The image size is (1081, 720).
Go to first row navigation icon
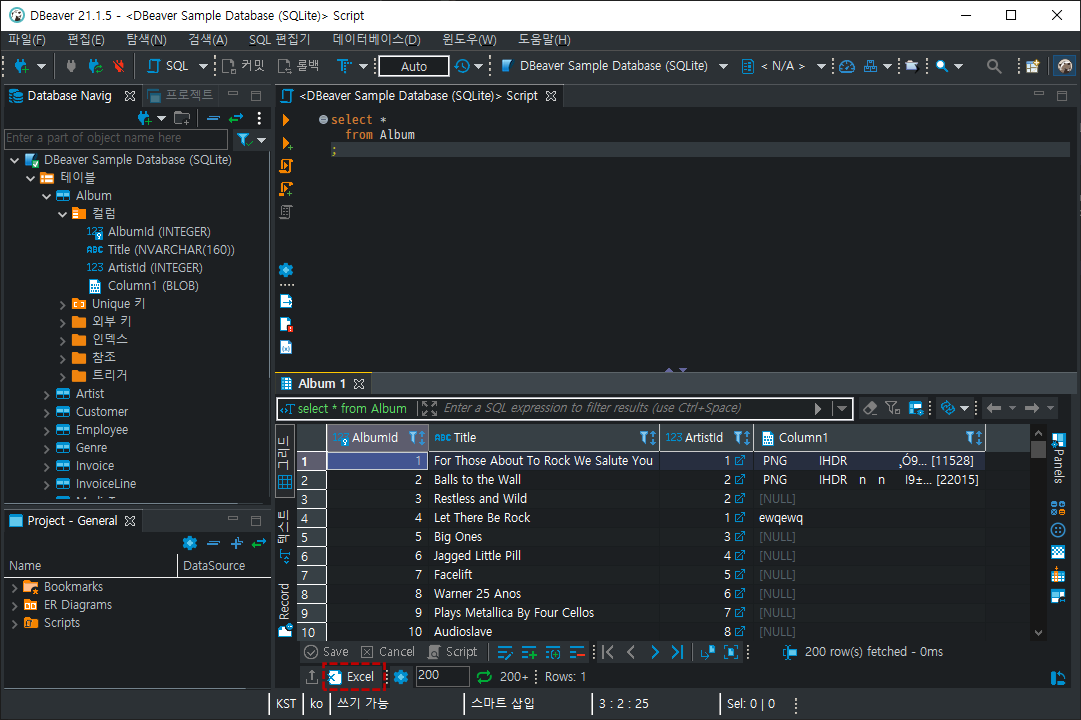click(607, 652)
